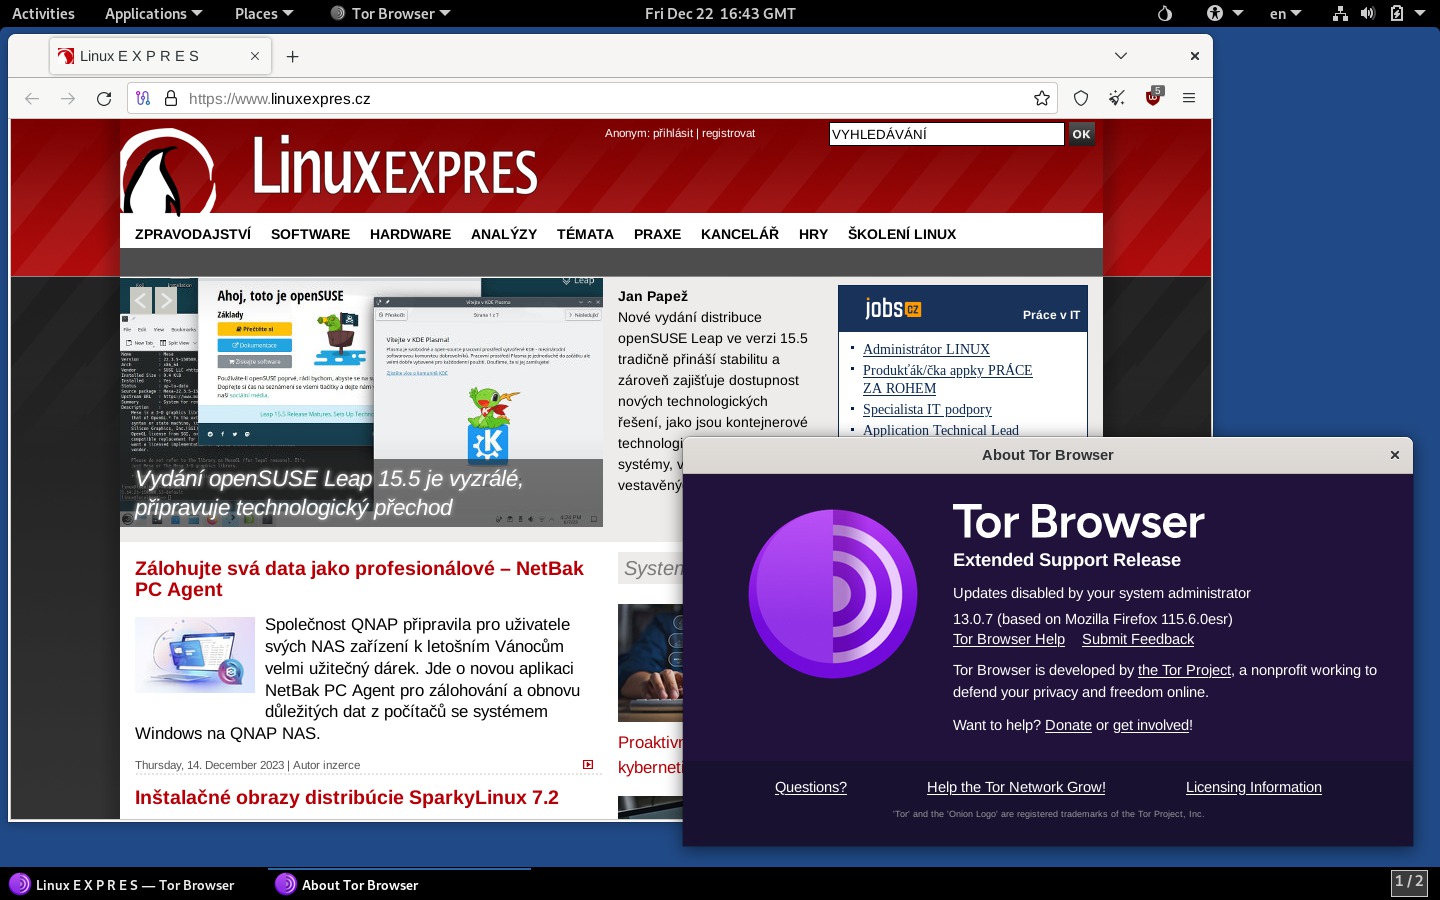Expand the en keyboard layout dropdown
The width and height of the screenshot is (1440, 900).
[1285, 13]
